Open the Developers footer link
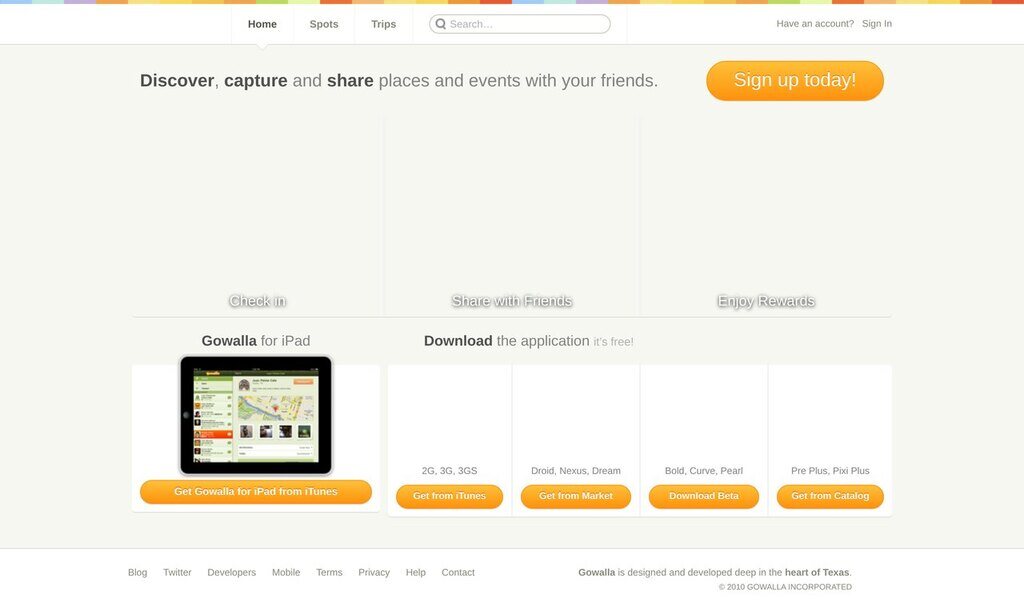 pyautogui.click(x=232, y=572)
